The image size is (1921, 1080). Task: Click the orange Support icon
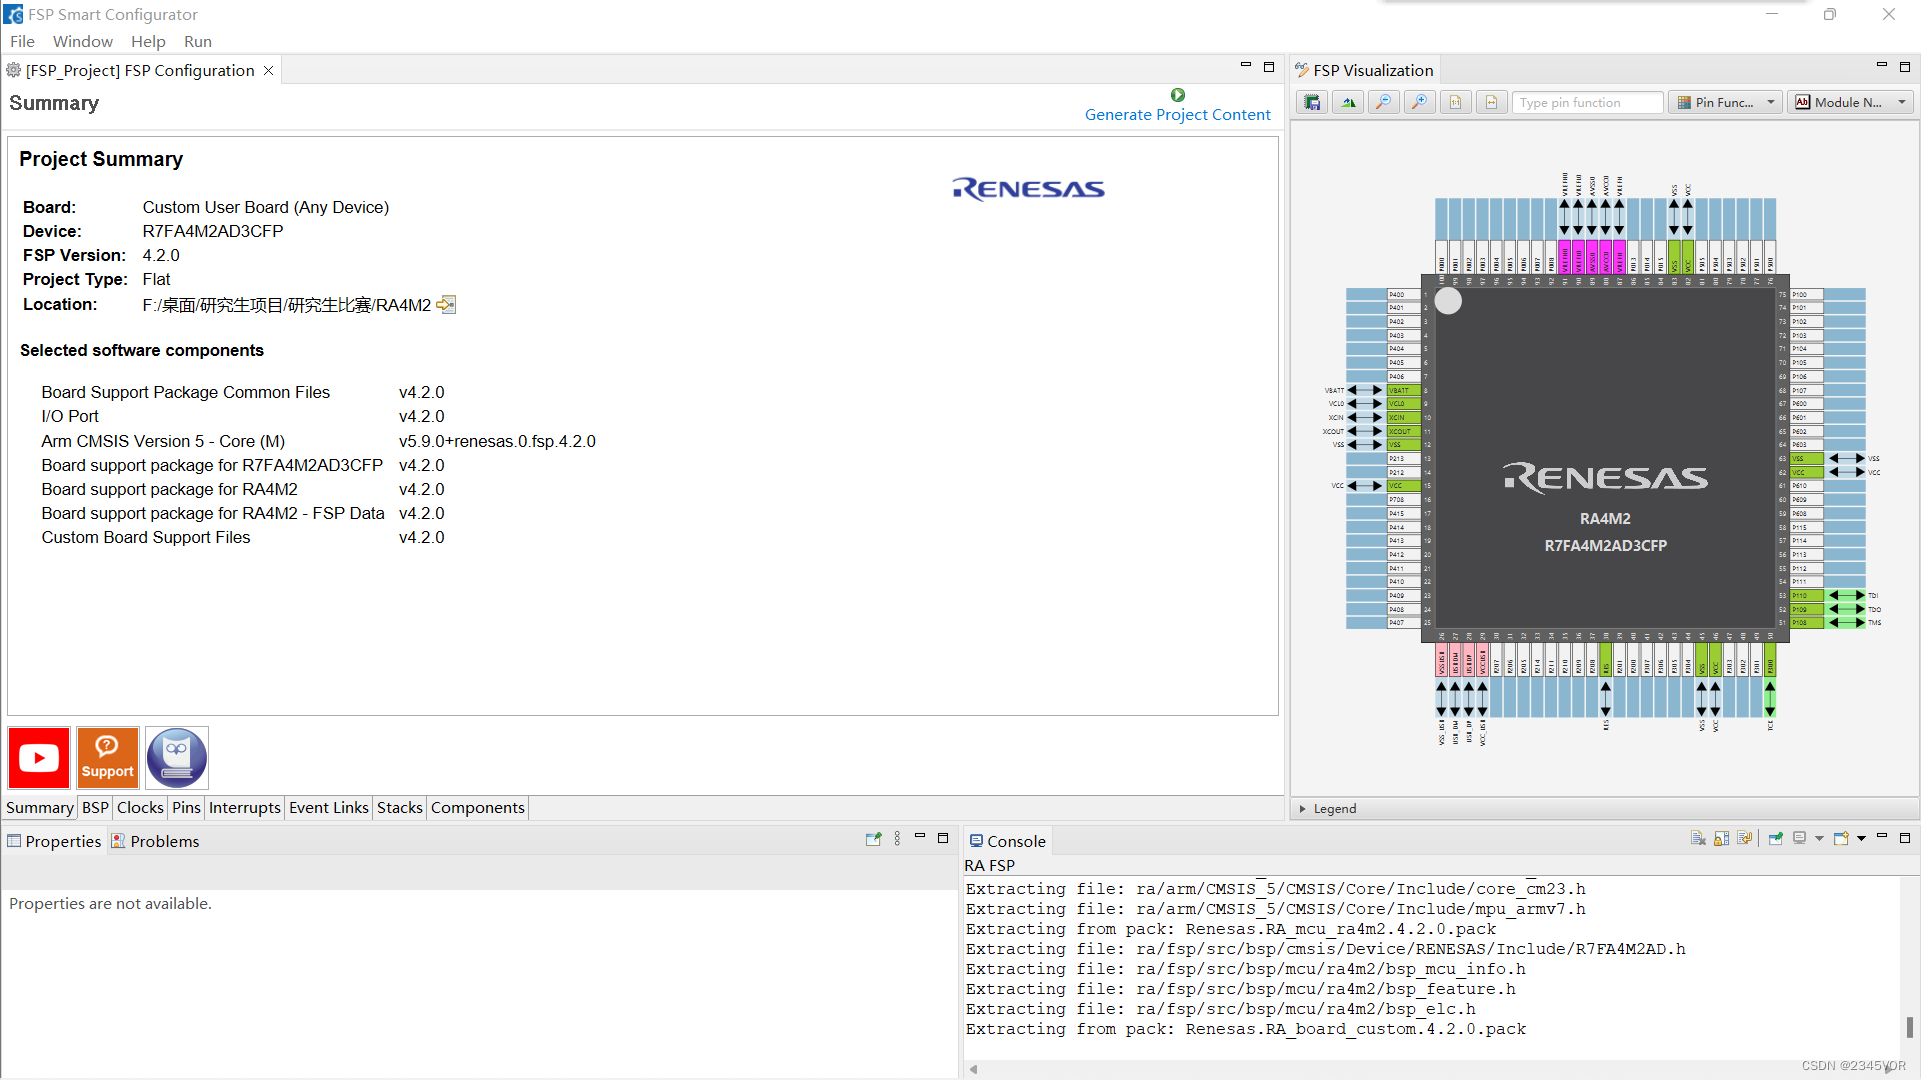pos(108,758)
